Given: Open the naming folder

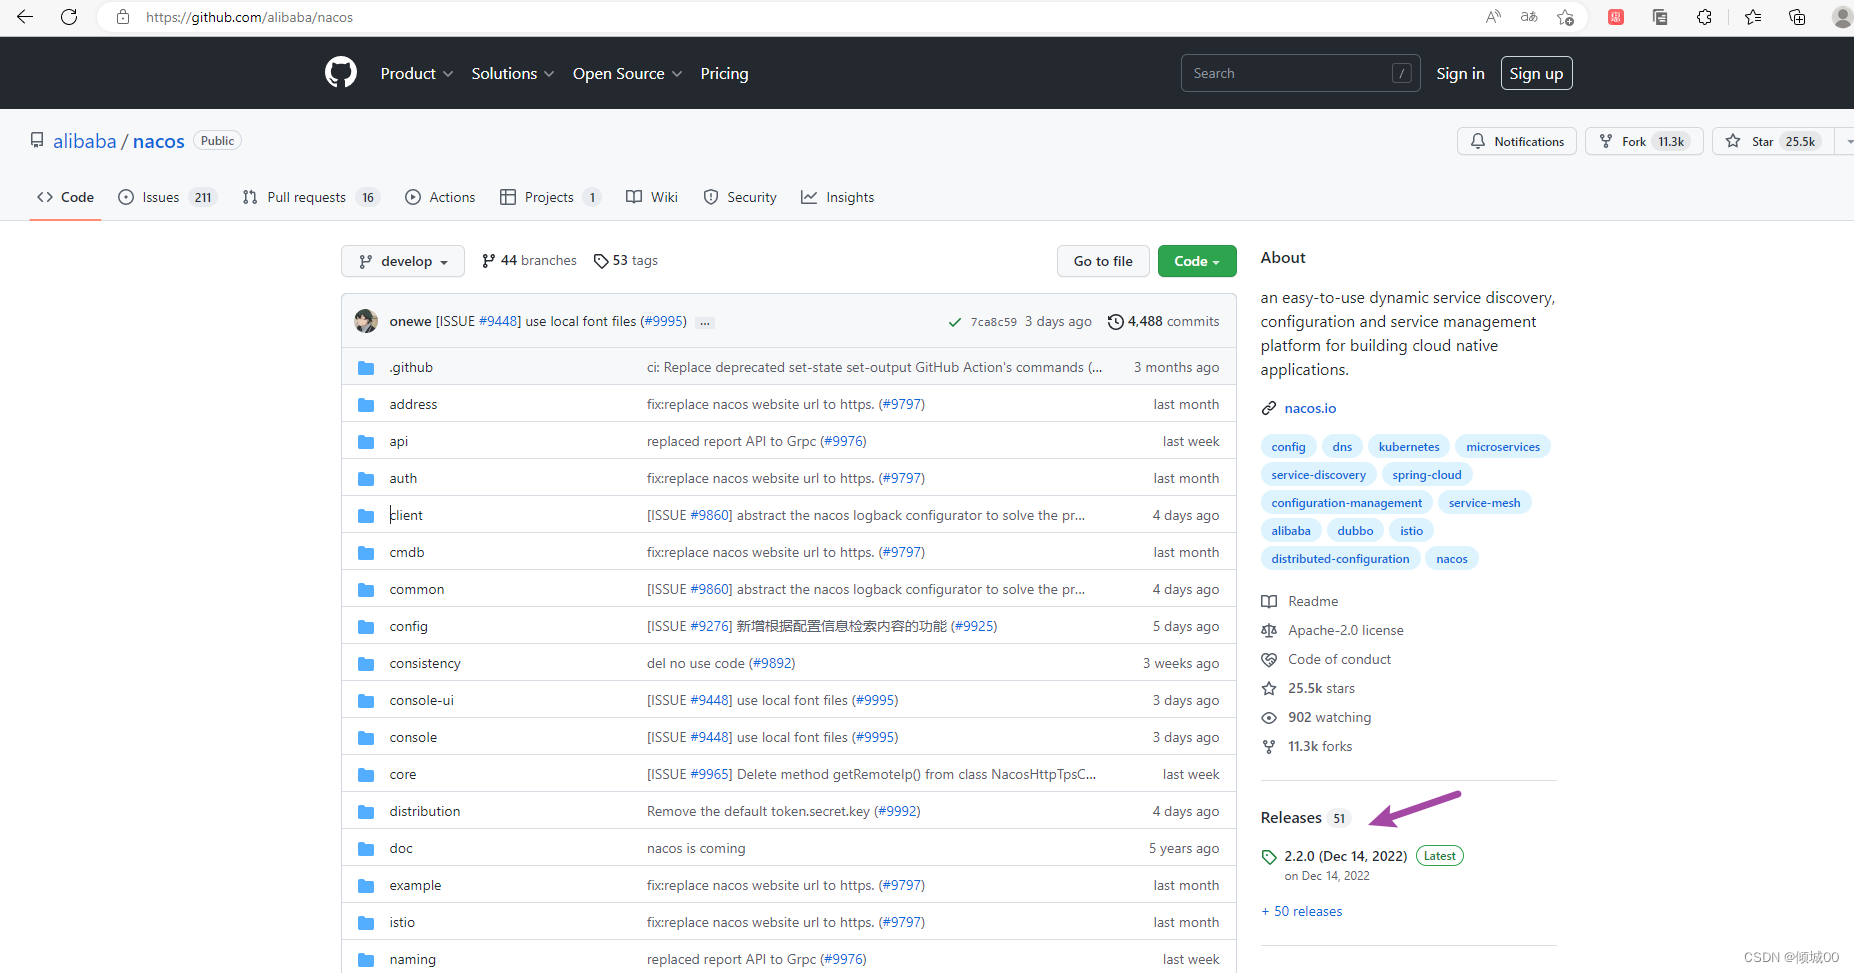Looking at the screenshot, I should (412, 959).
